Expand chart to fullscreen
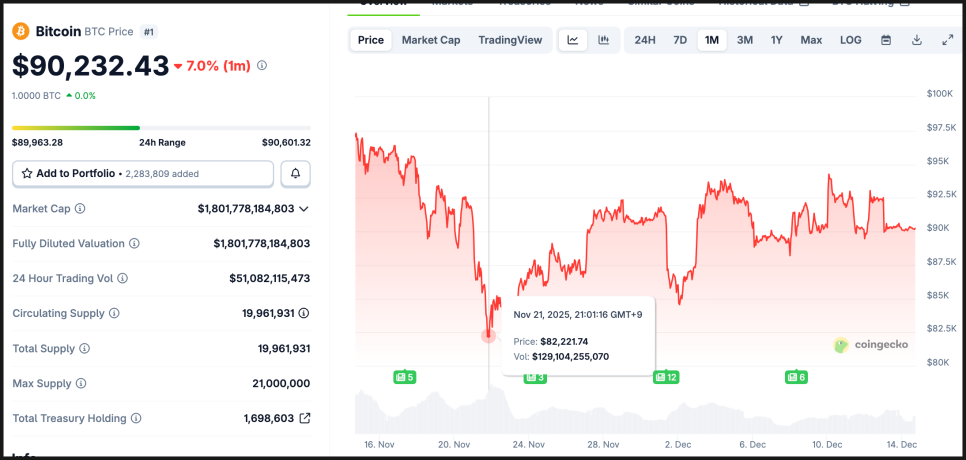 click(948, 40)
